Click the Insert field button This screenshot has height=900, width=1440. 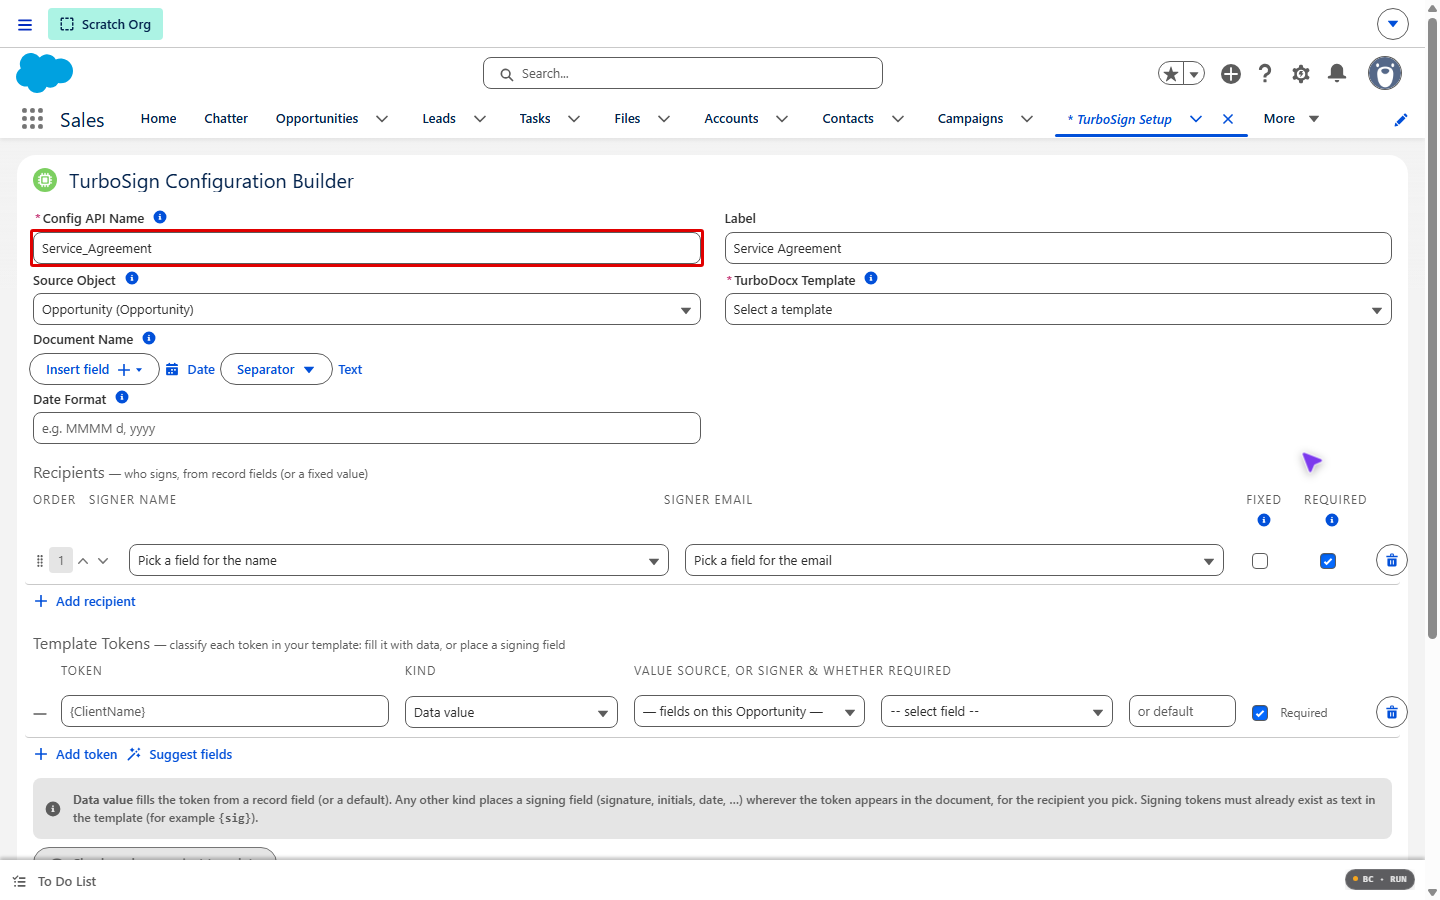pos(95,369)
